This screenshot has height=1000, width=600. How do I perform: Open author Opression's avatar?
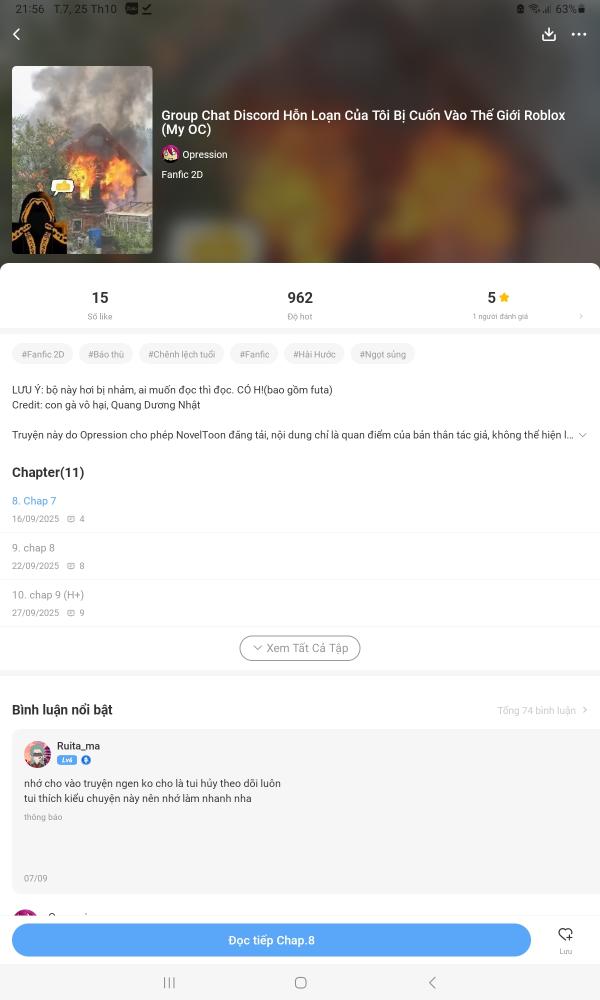pos(170,154)
